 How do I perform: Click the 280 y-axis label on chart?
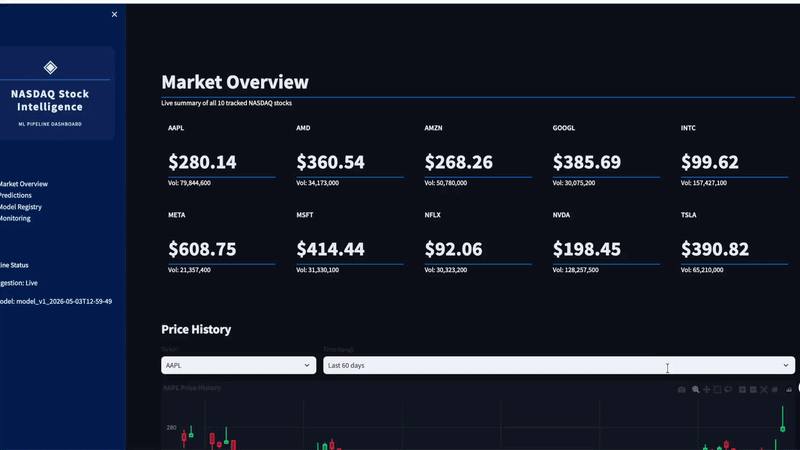[x=171, y=428]
